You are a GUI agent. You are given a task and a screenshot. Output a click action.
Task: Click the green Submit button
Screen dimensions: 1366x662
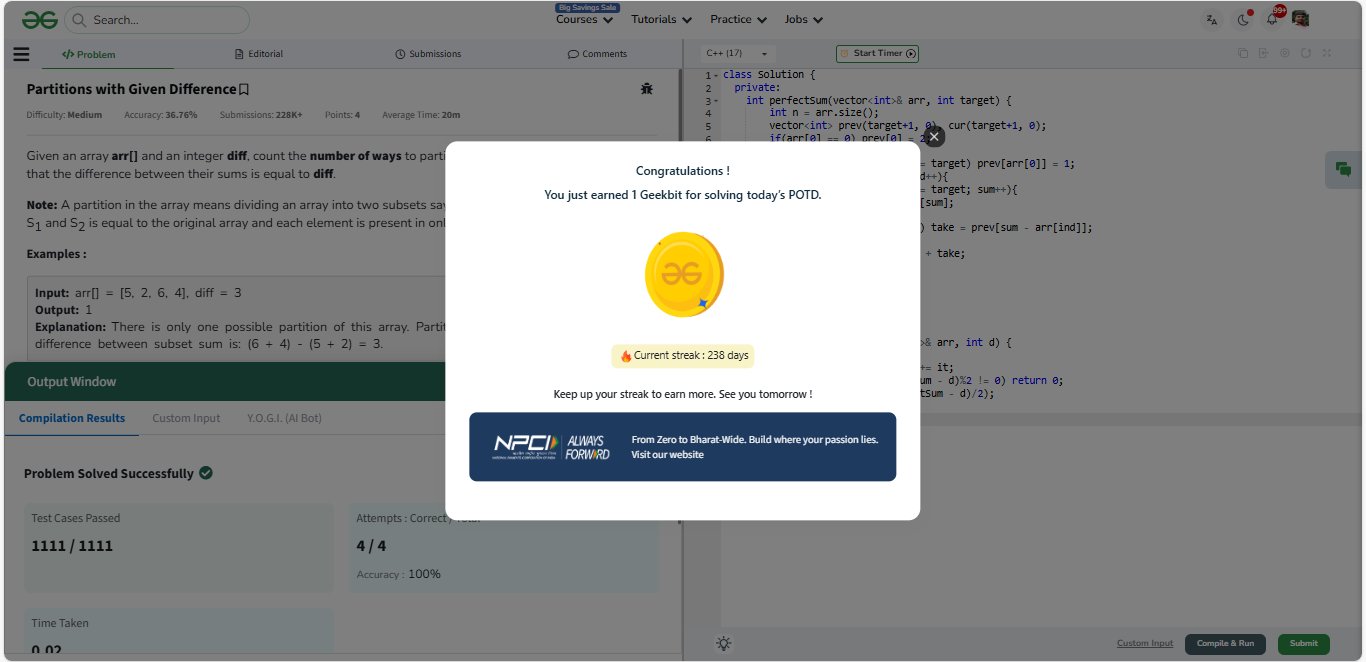click(x=1304, y=644)
